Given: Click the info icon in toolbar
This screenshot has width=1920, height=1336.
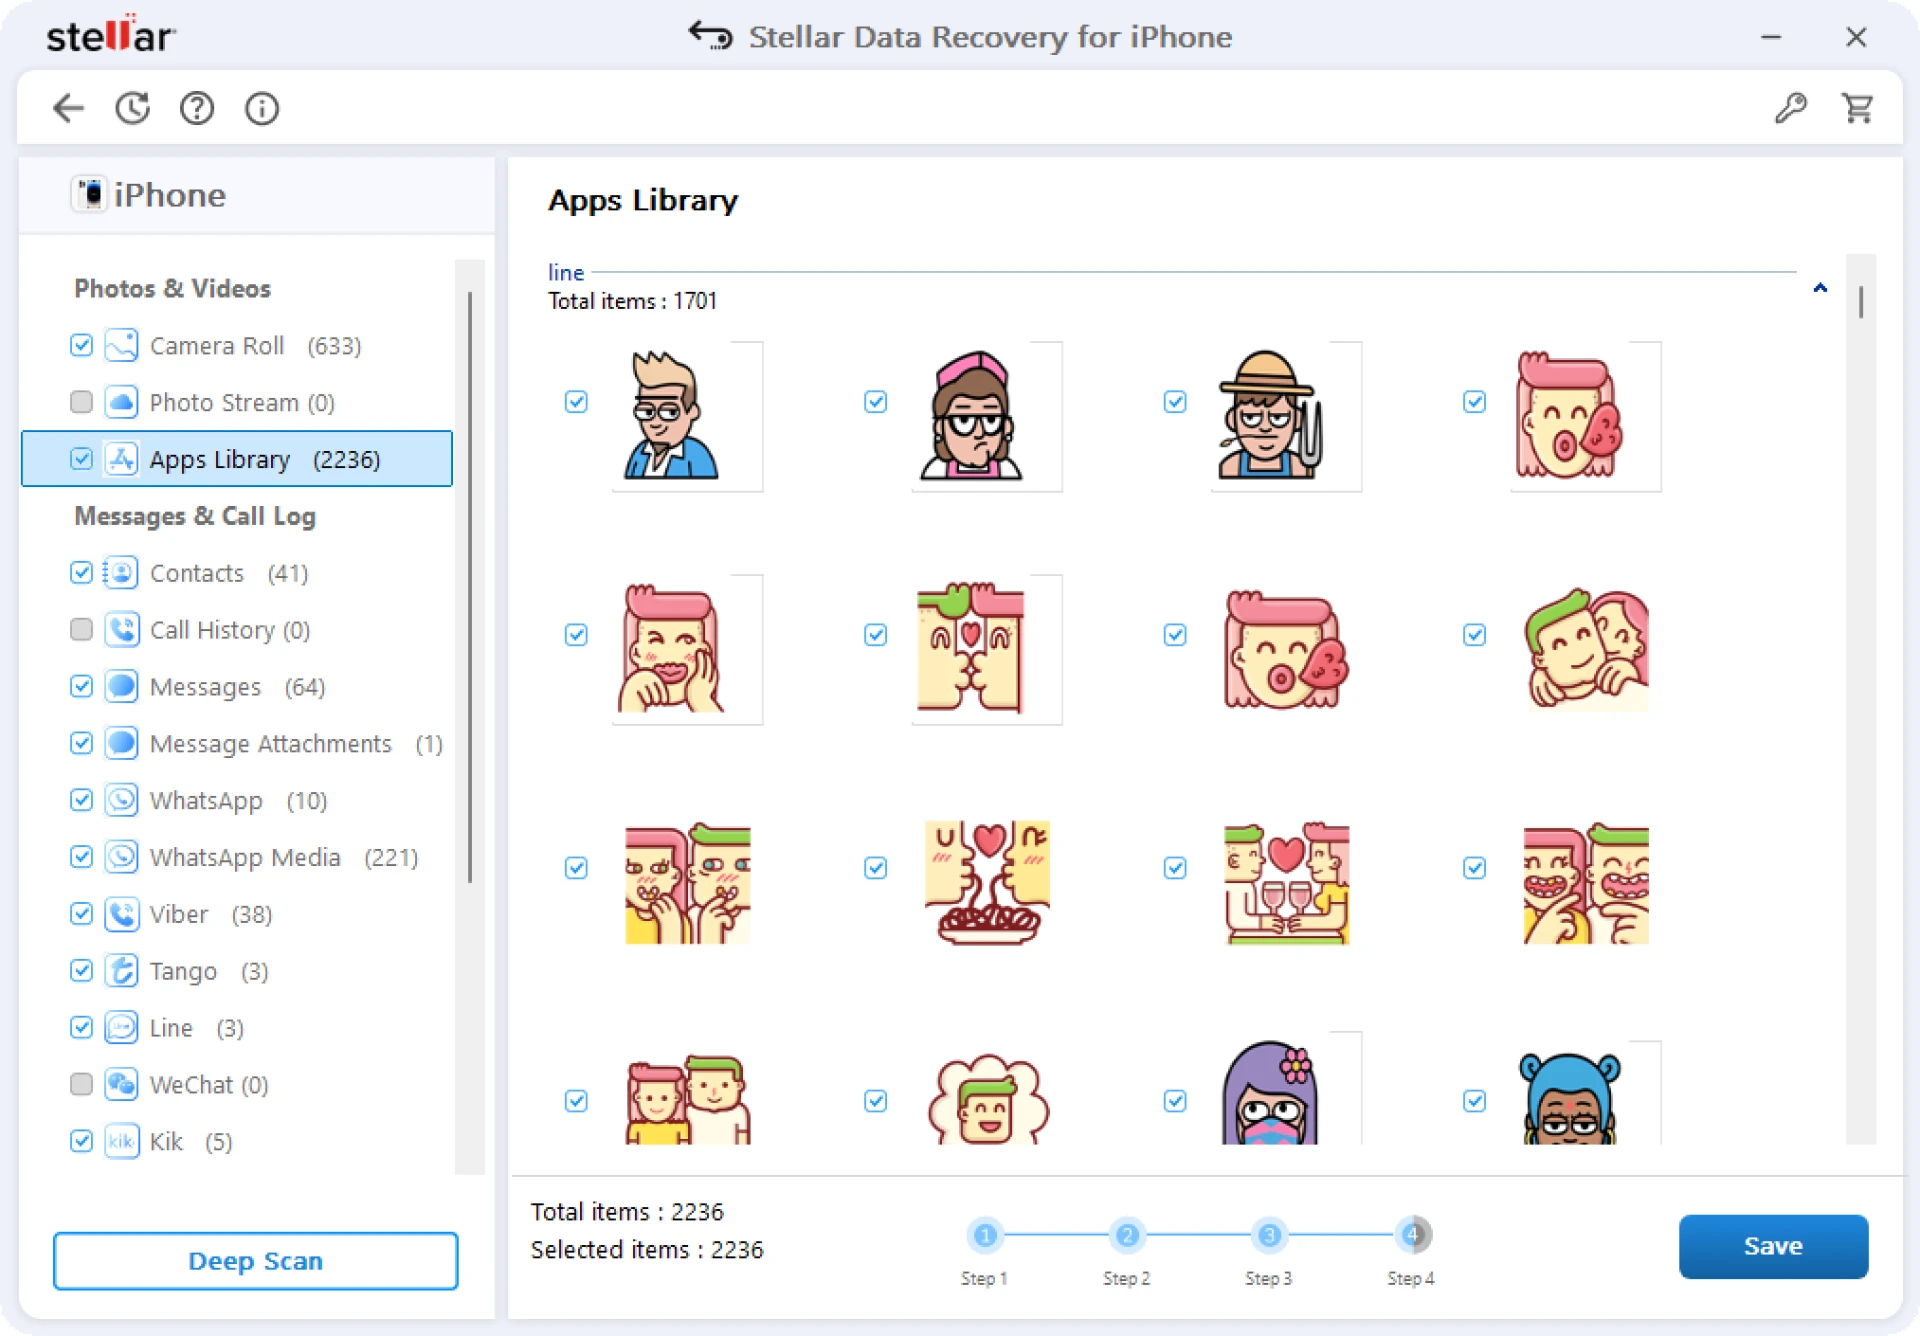Looking at the screenshot, I should tap(261, 108).
